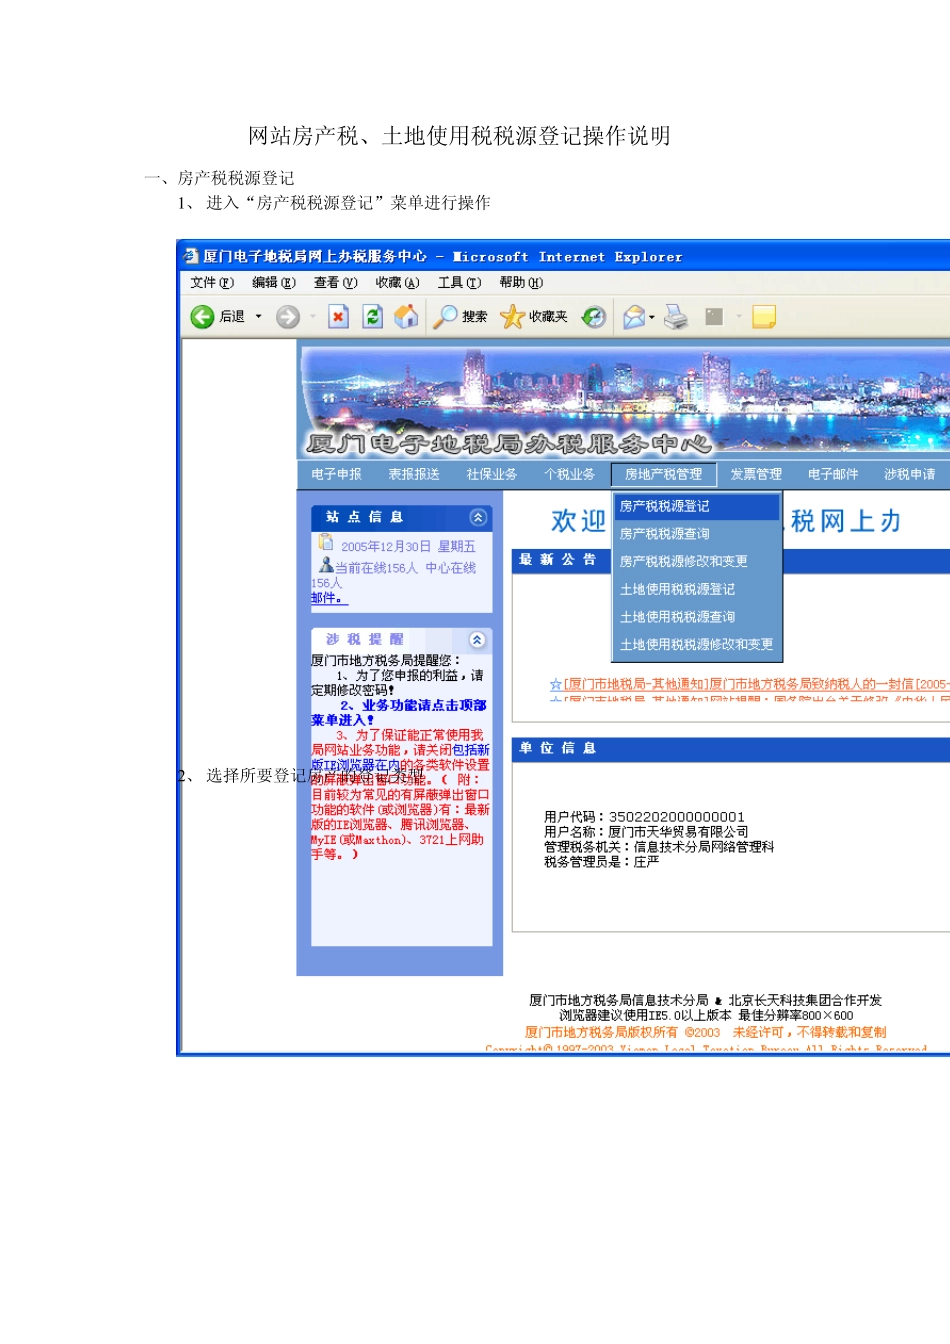
Task: Select the 电子申报 navigation tab
Action: [336, 474]
